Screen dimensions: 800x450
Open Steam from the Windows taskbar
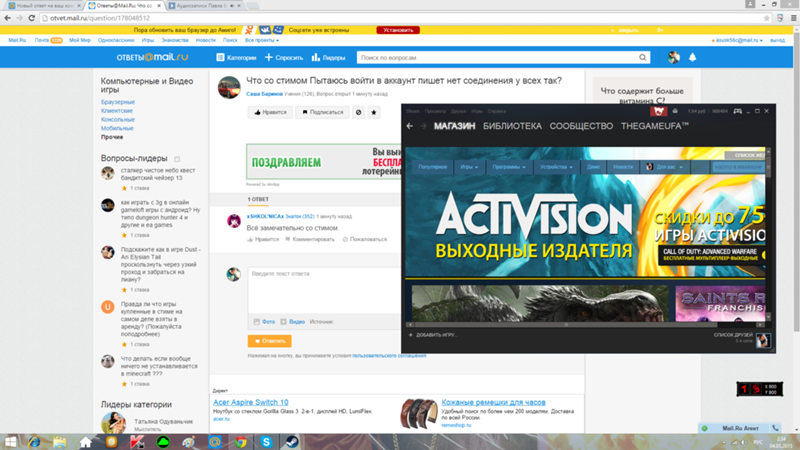click(x=292, y=442)
